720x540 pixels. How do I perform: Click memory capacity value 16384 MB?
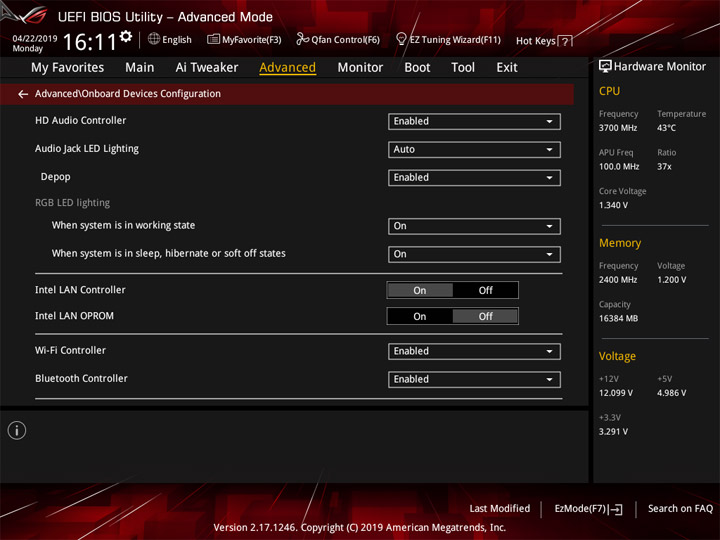tap(618, 319)
